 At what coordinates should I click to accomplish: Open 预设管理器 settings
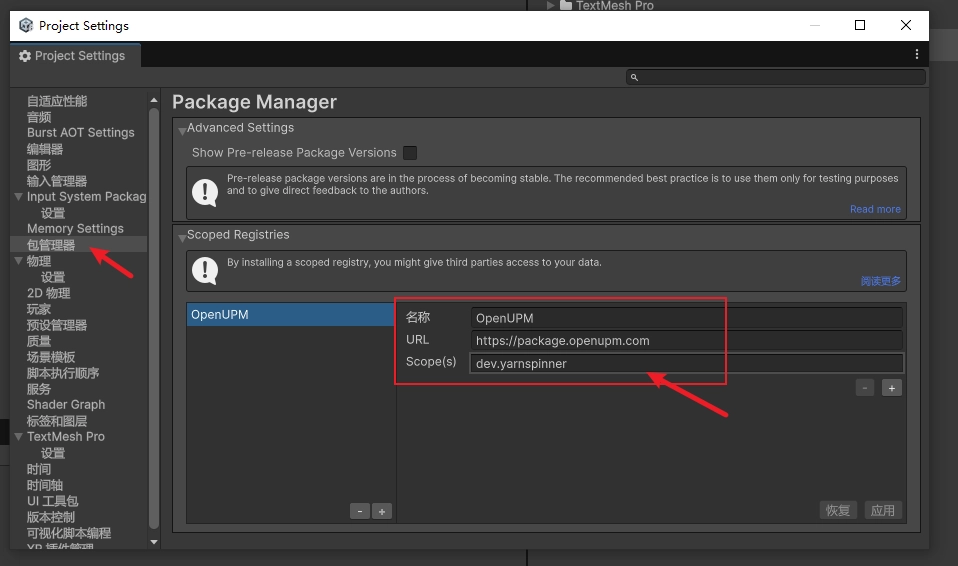point(57,325)
